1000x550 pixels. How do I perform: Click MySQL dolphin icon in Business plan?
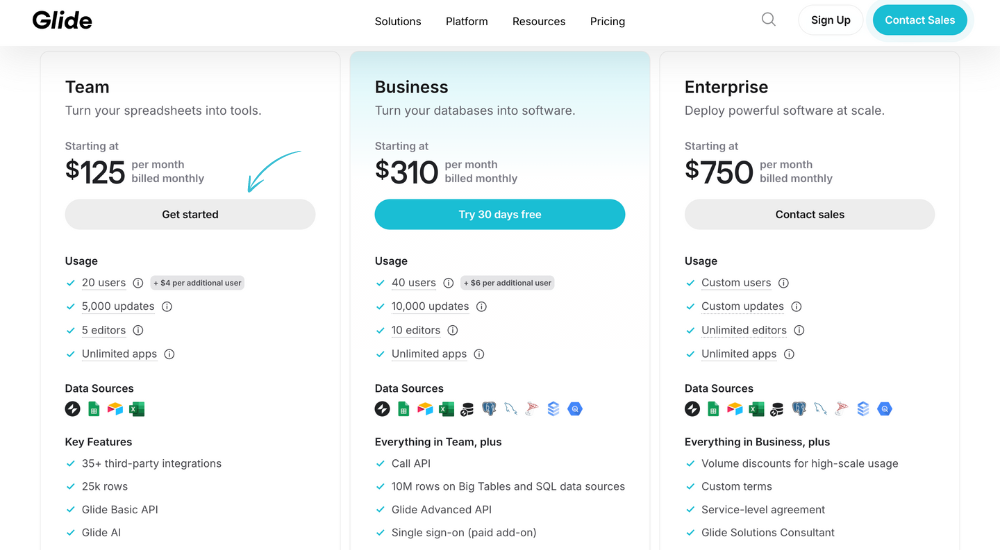pyautogui.click(x=511, y=409)
